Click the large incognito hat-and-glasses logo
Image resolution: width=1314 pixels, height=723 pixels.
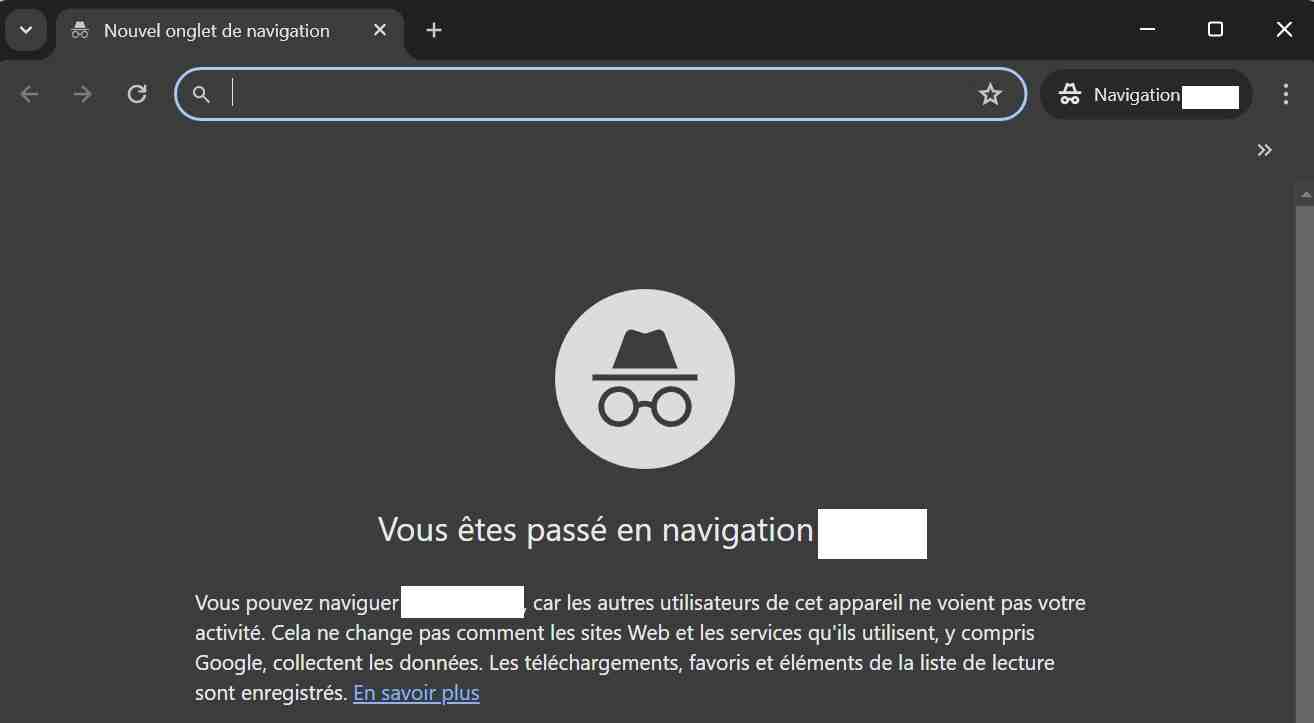645,379
